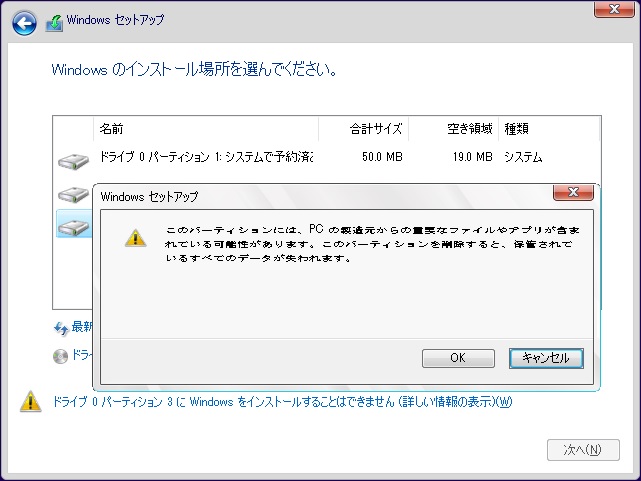Viewport: 641px width, 481px height.
Task: Click the 最新 refresh link
Action: click(82, 327)
